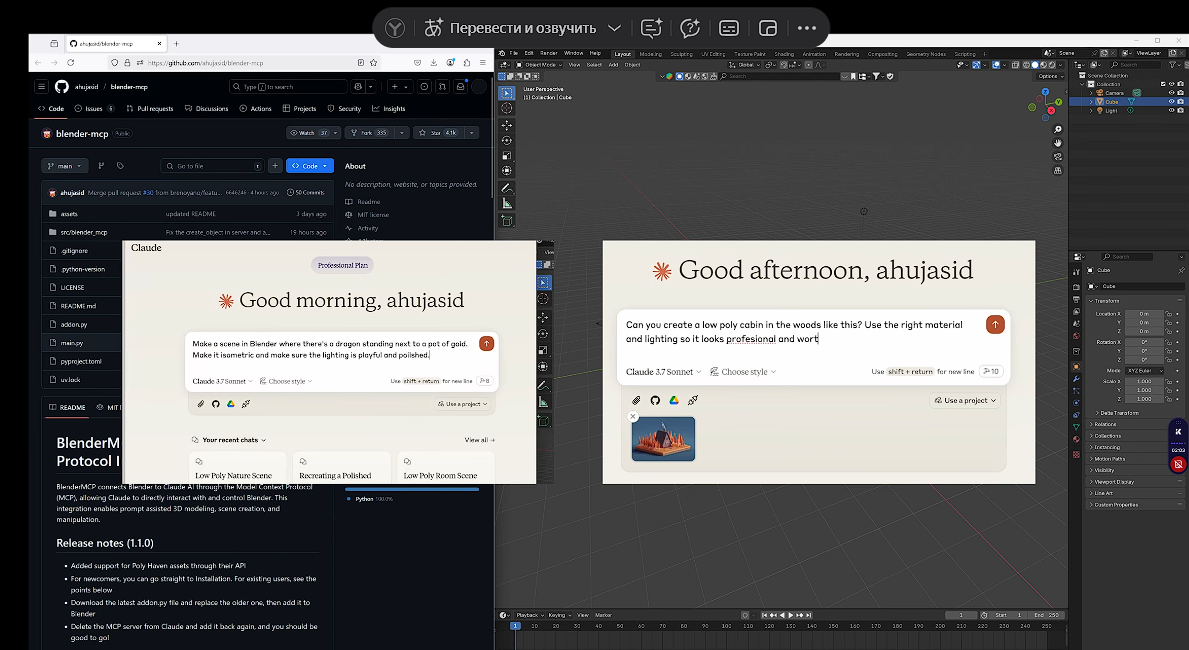Toggle the Collection exclude checkbox in outliner
Screen dimensions: 1189x650
[1162, 84]
